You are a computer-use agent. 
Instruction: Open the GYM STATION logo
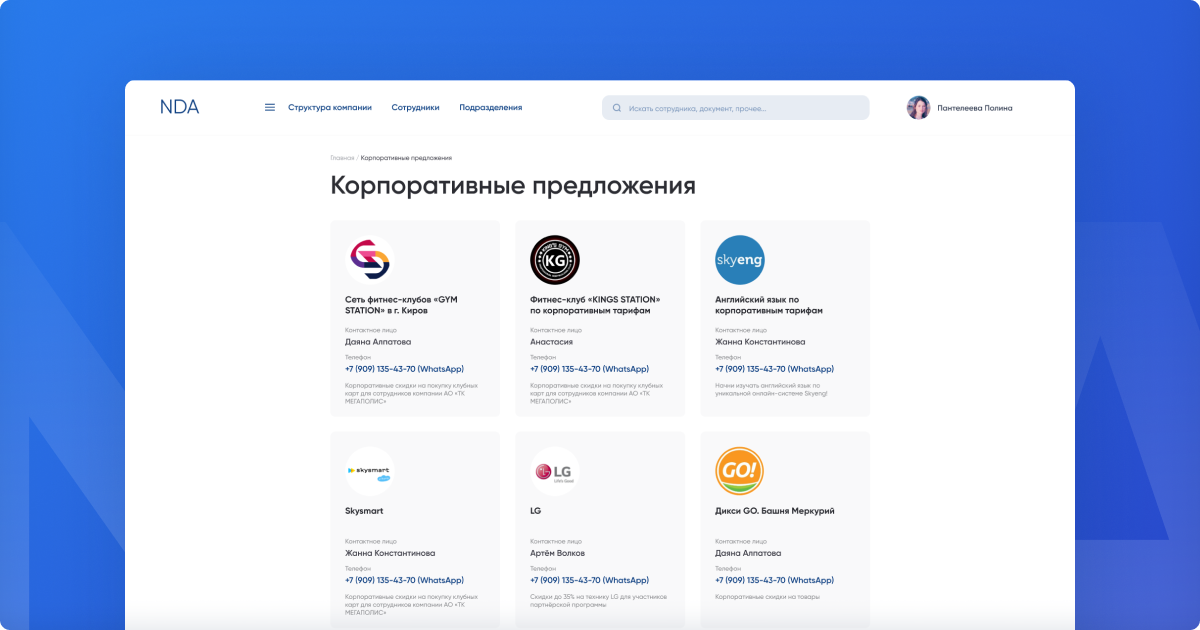point(370,260)
